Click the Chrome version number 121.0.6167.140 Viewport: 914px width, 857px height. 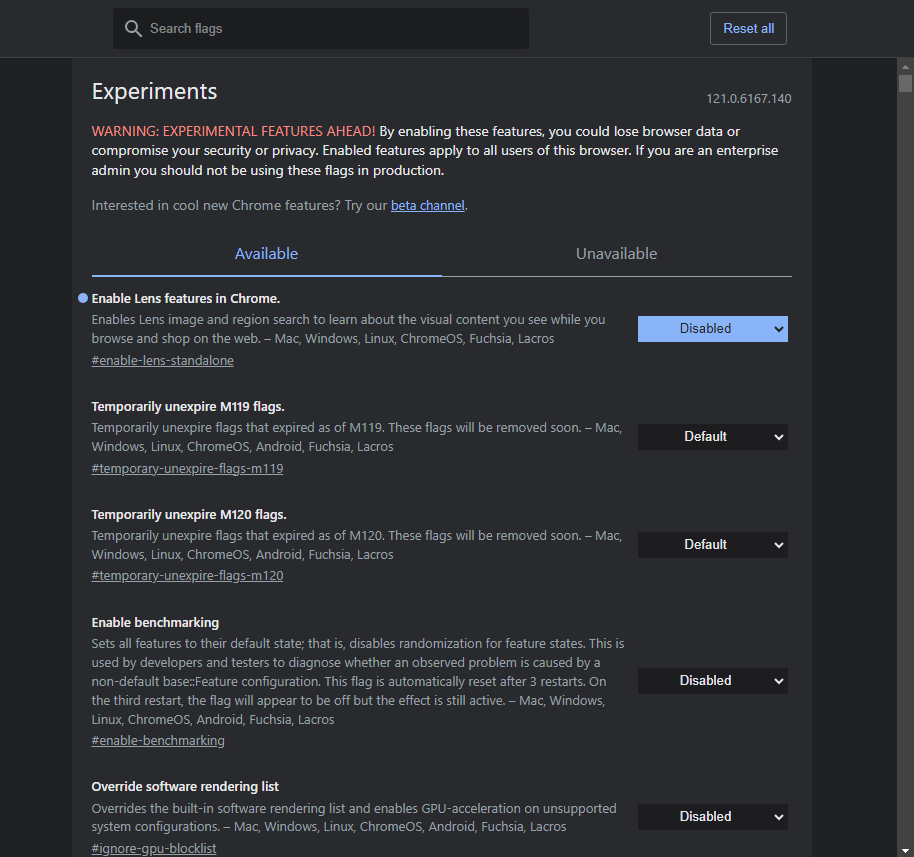[x=748, y=99]
